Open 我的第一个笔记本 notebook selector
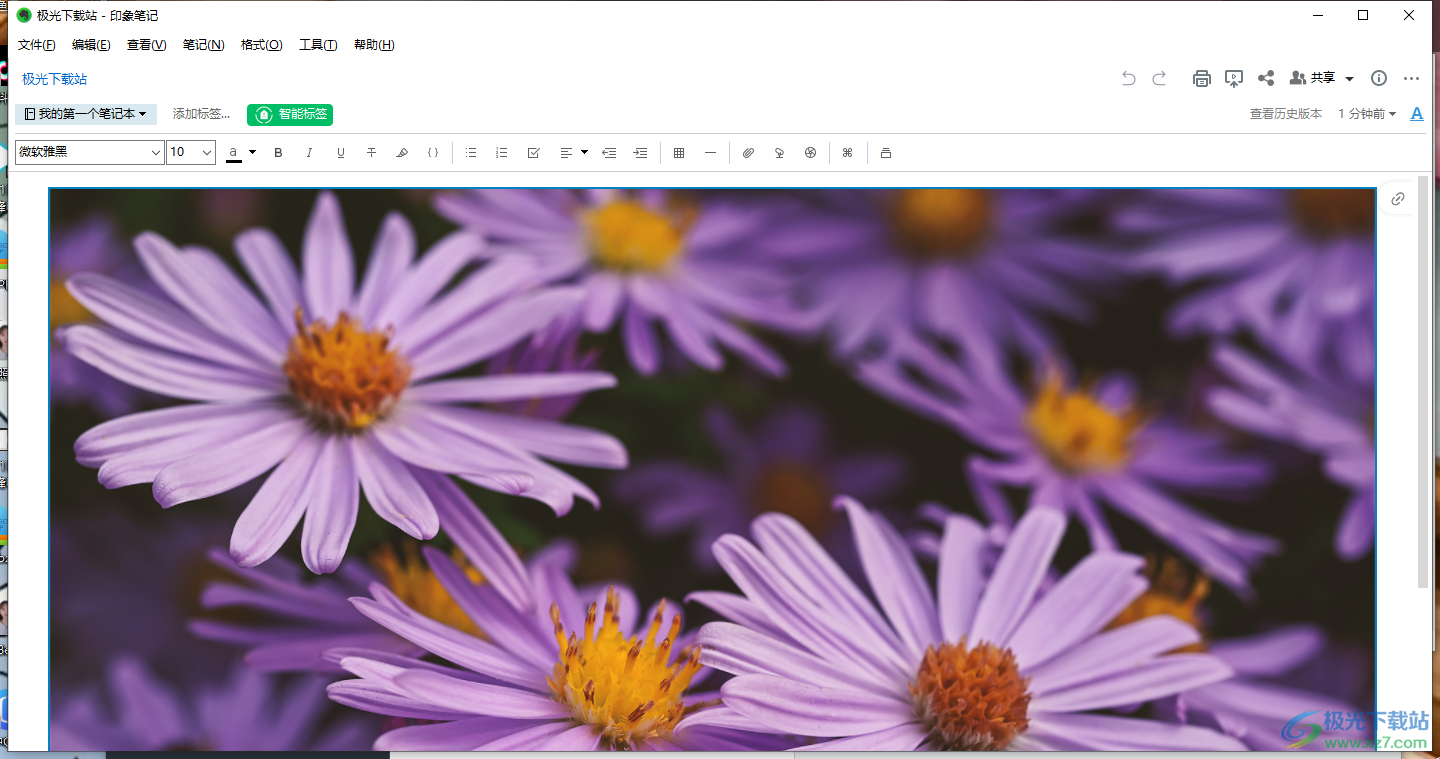1440x759 pixels. [86, 114]
